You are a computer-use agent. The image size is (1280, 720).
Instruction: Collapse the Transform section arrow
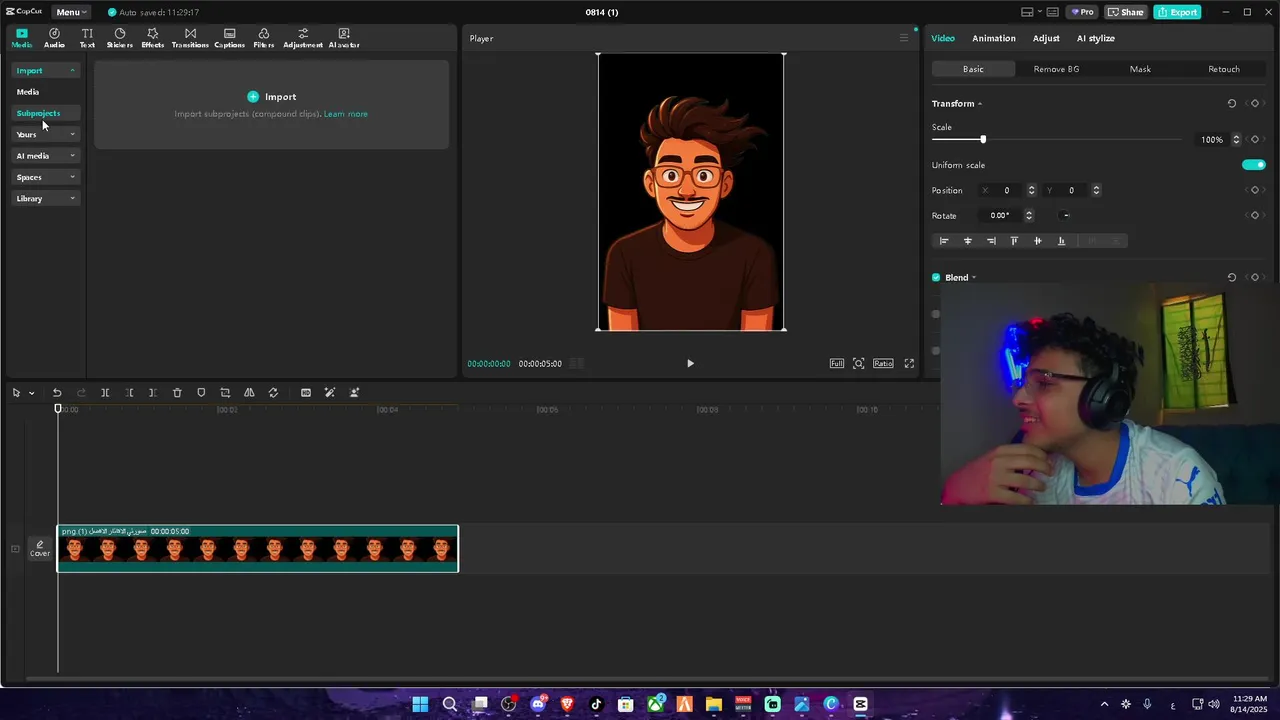tap(980, 104)
